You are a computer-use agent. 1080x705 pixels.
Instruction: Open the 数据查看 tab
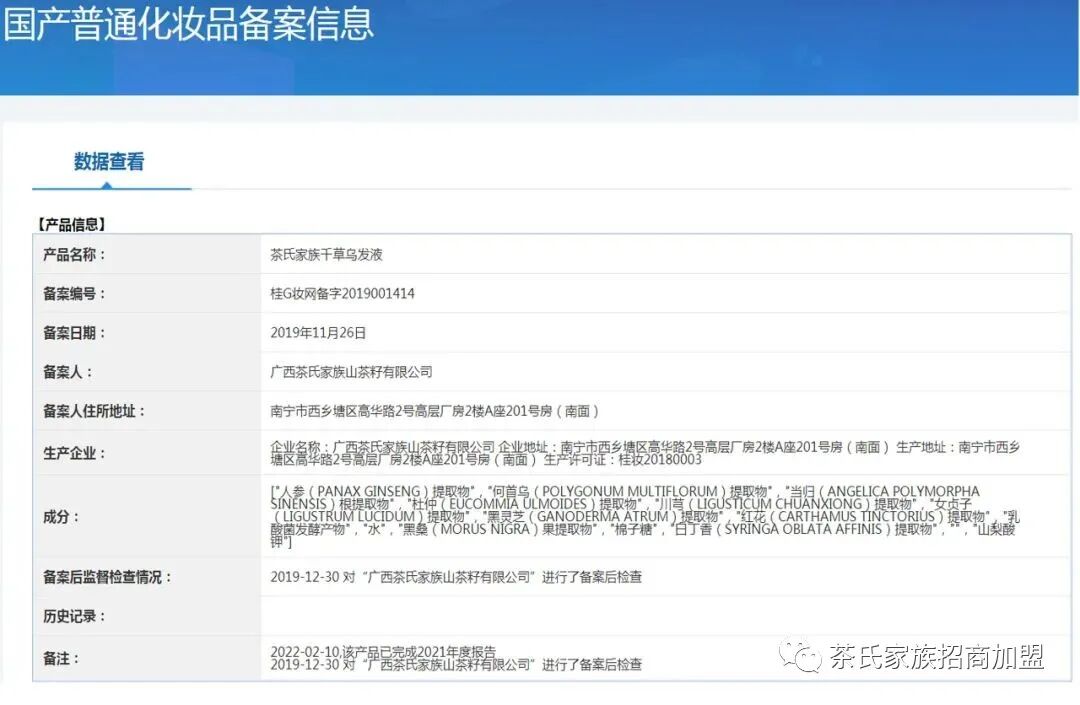[109, 162]
